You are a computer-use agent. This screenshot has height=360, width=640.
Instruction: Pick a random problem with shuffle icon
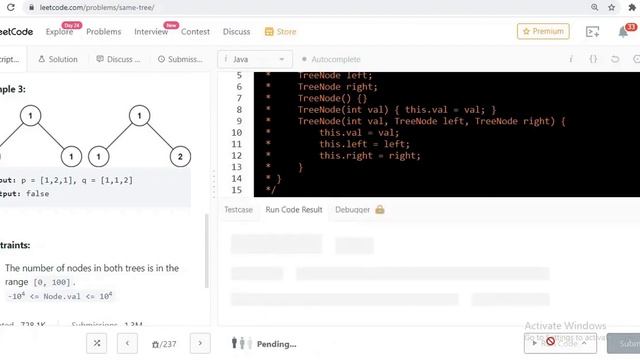pos(97,343)
